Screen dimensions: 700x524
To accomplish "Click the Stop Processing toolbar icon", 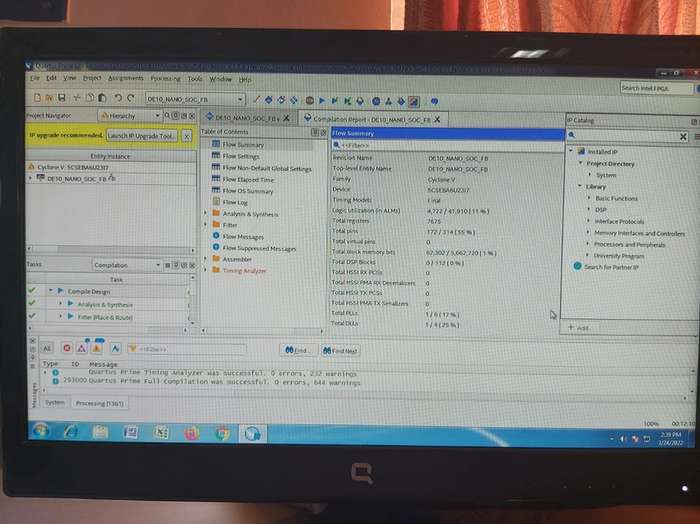I will (x=309, y=100).
